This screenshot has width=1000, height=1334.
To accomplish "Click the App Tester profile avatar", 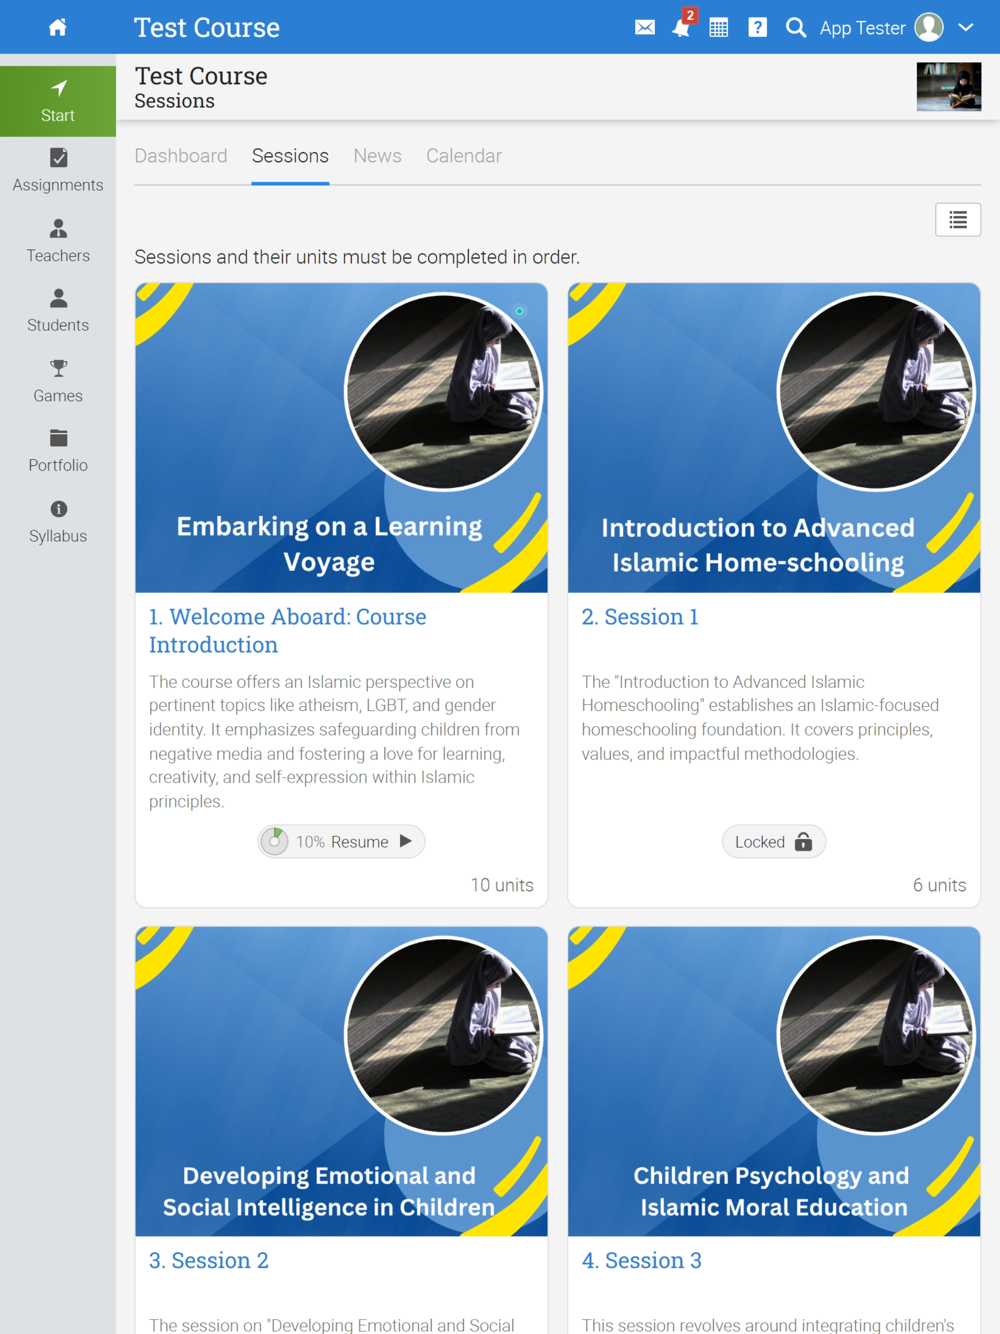I will click(x=929, y=27).
